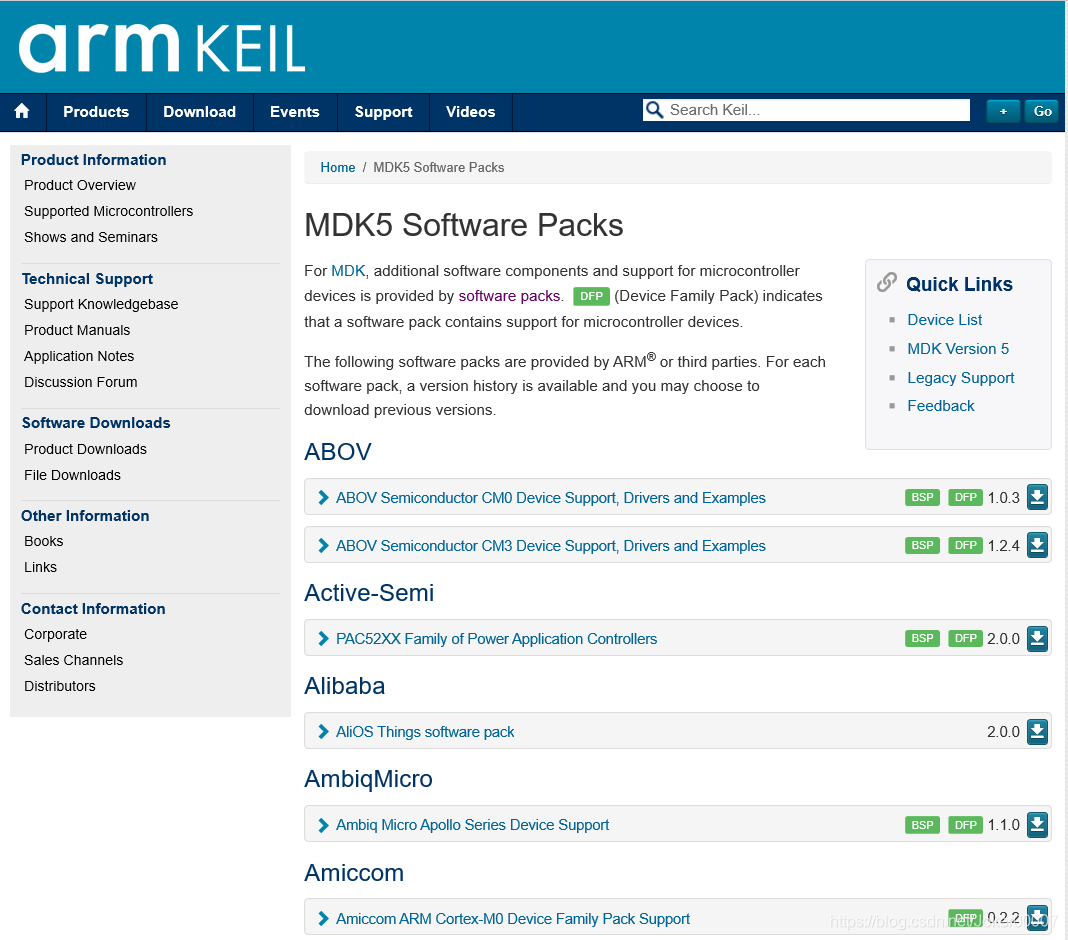The width and height of the screenshot is (1068, 940).
Task: Open the Download menu
Action: (200, 112)
